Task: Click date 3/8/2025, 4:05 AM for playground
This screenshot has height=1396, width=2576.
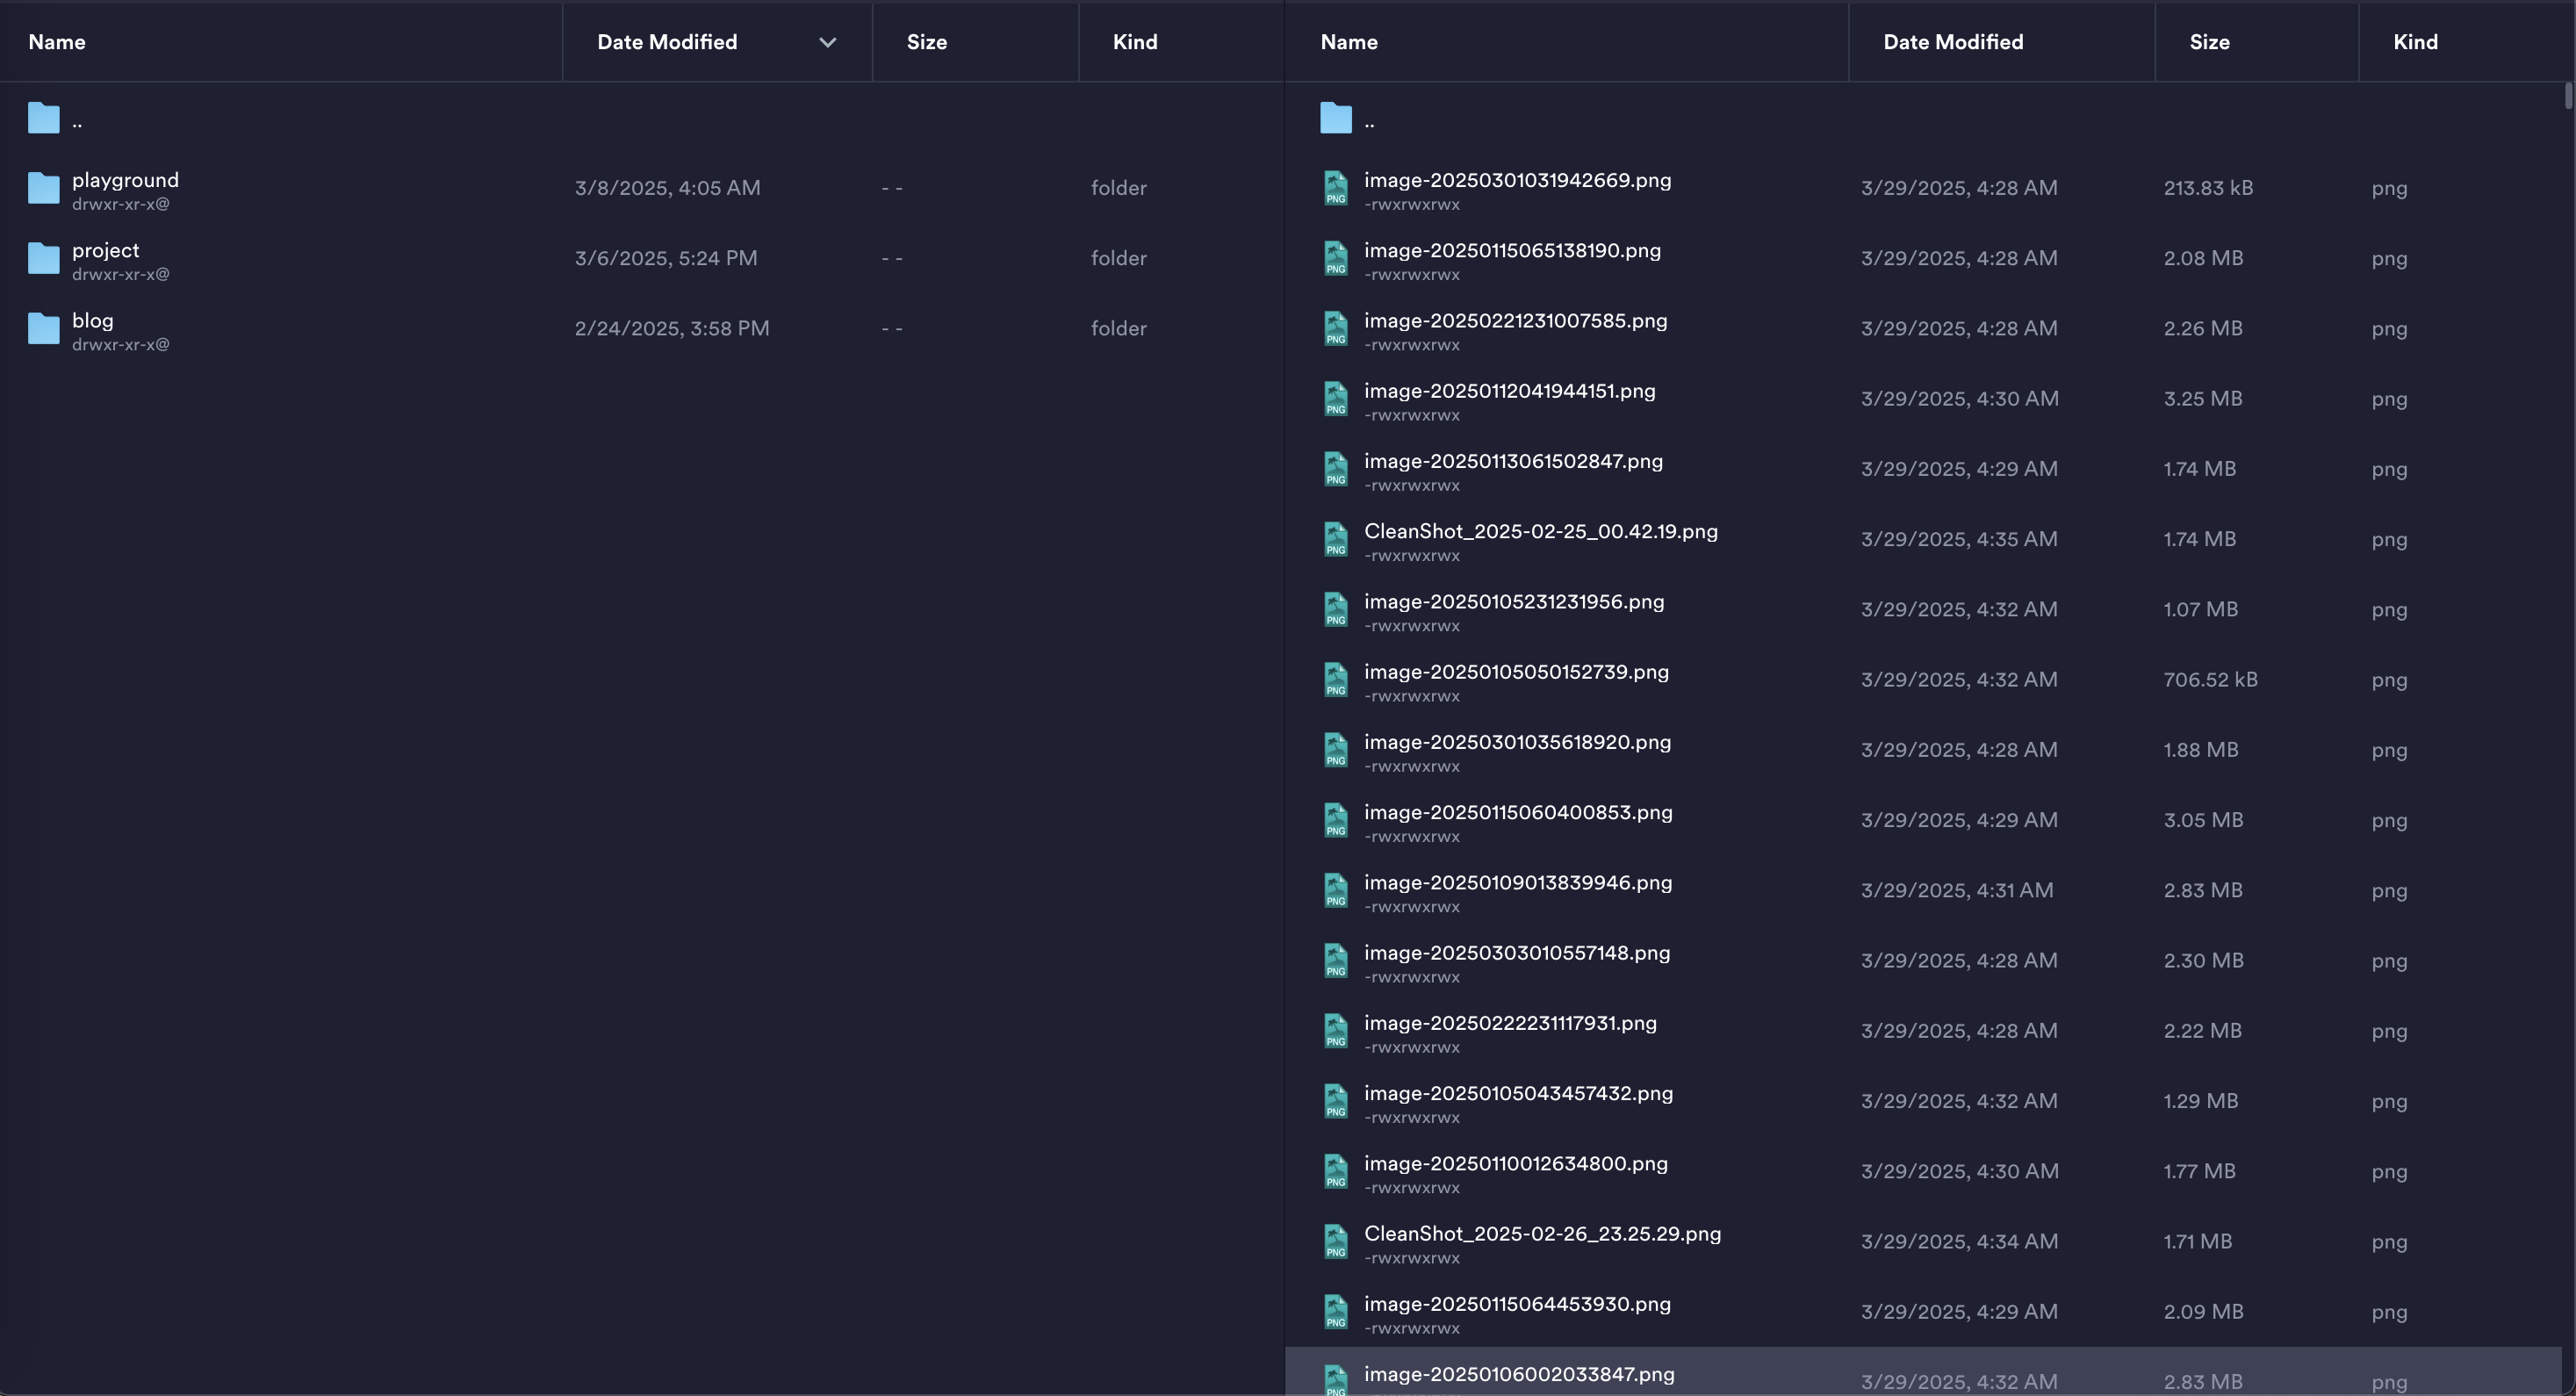Action: pos(667,188)
